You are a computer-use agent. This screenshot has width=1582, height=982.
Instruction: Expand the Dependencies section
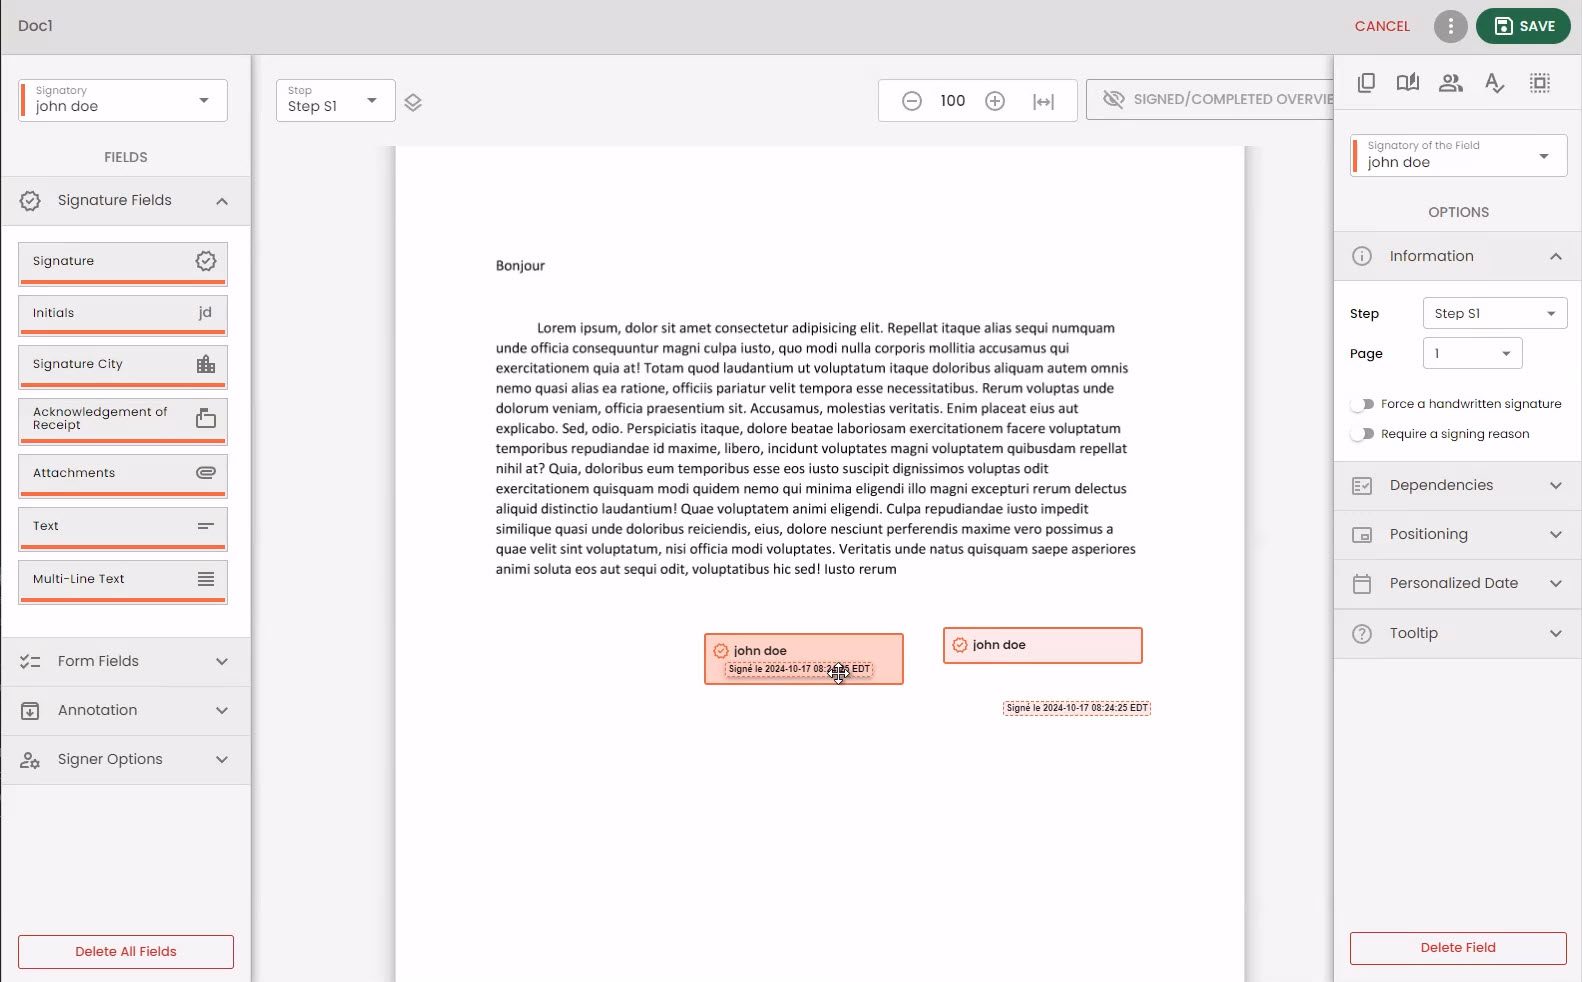(1556, 485)
